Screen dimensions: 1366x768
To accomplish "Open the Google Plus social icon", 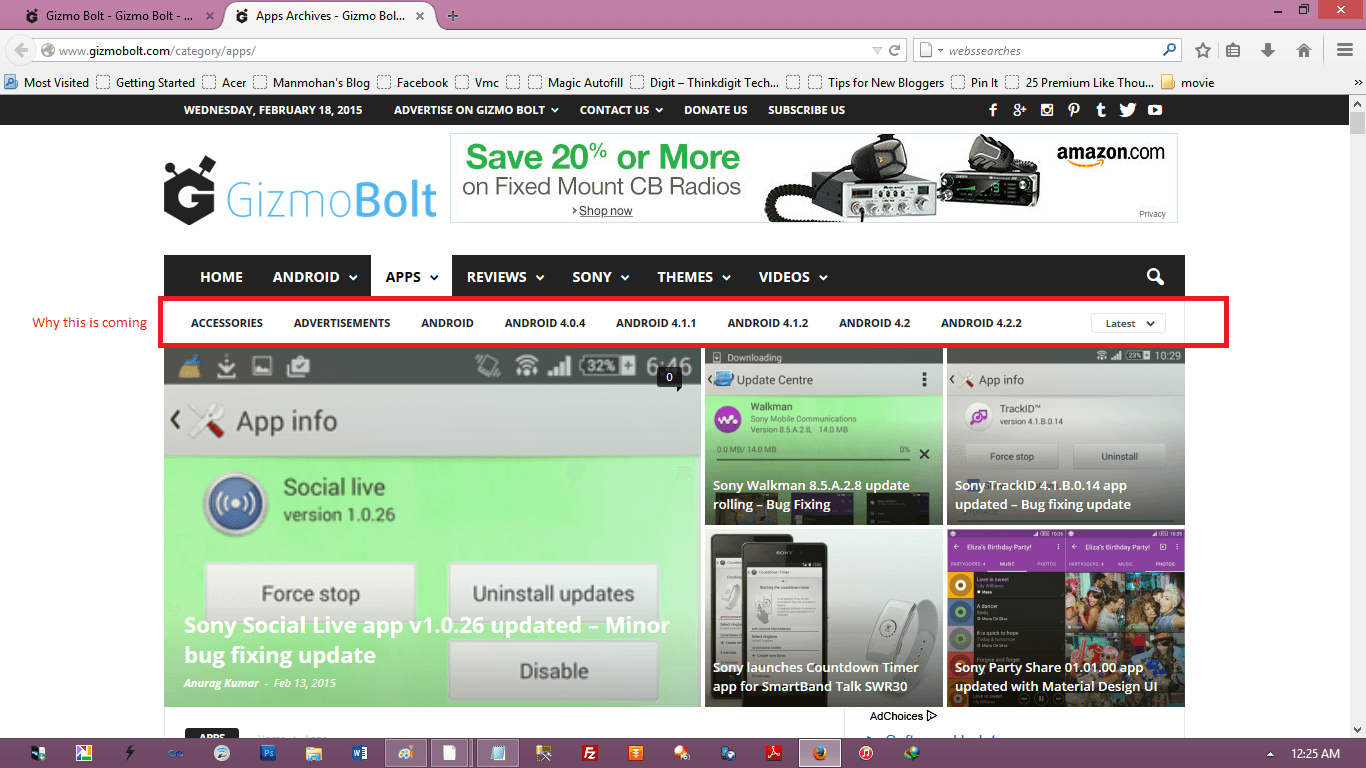I will 1019,110.
